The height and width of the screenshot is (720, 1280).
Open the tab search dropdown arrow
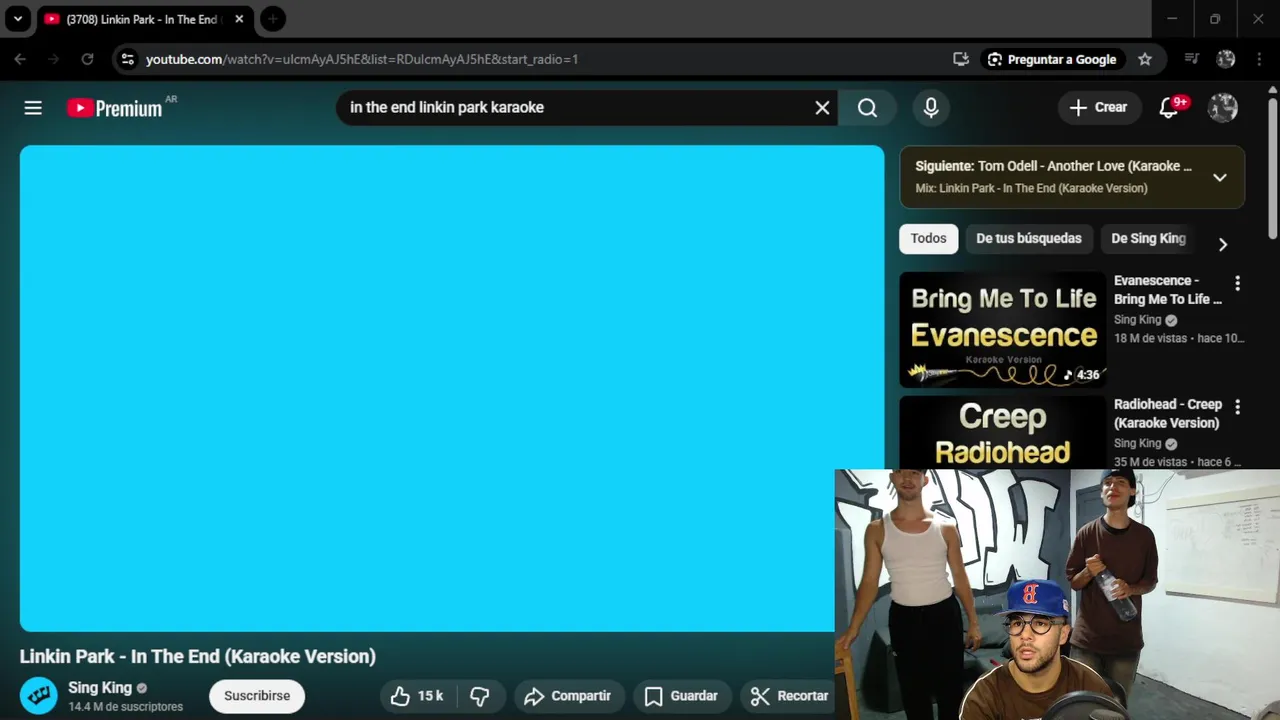(x=18, y=19)
